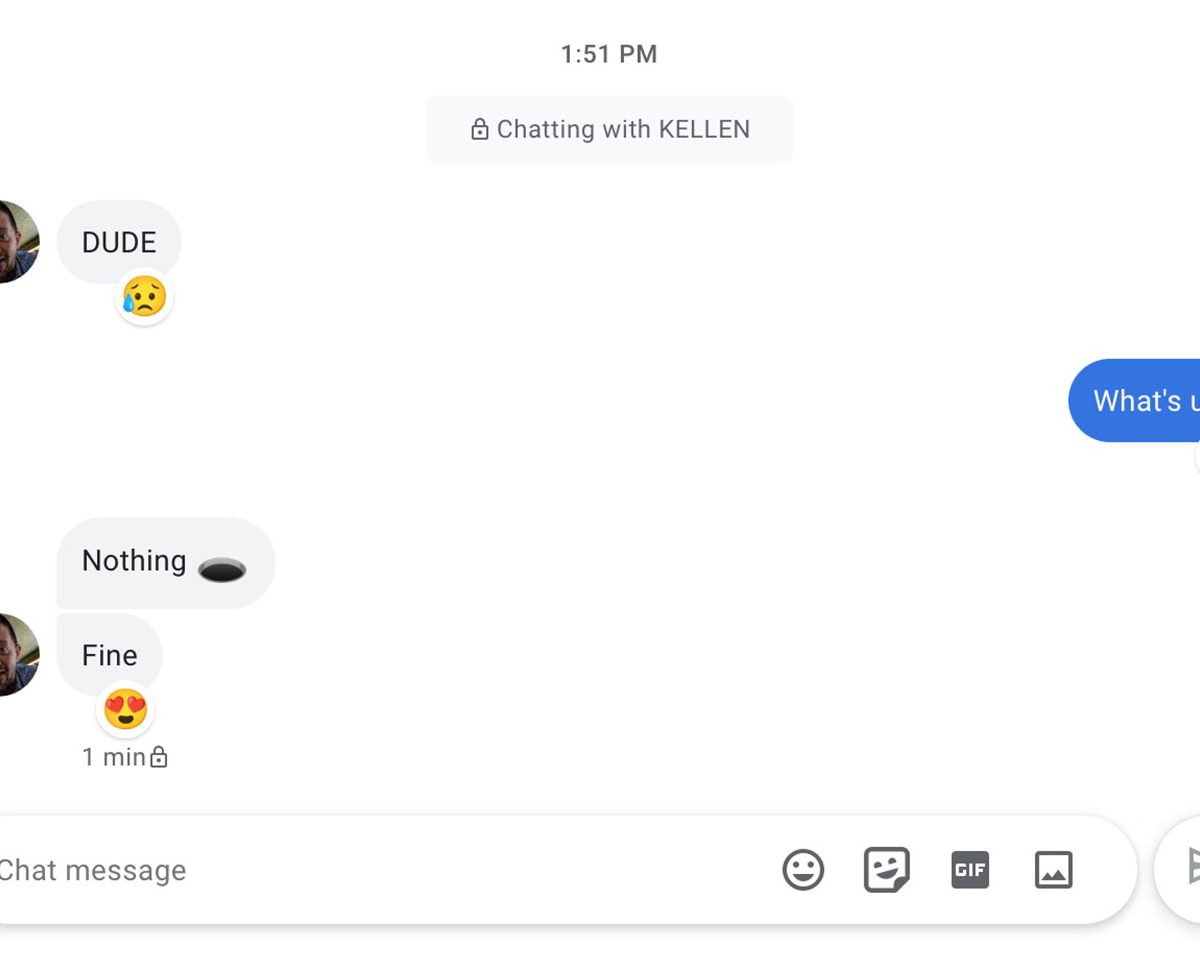Screen dimensions: 1200x972
Task: Open the GIF search
Action: (x=970, y=870)
